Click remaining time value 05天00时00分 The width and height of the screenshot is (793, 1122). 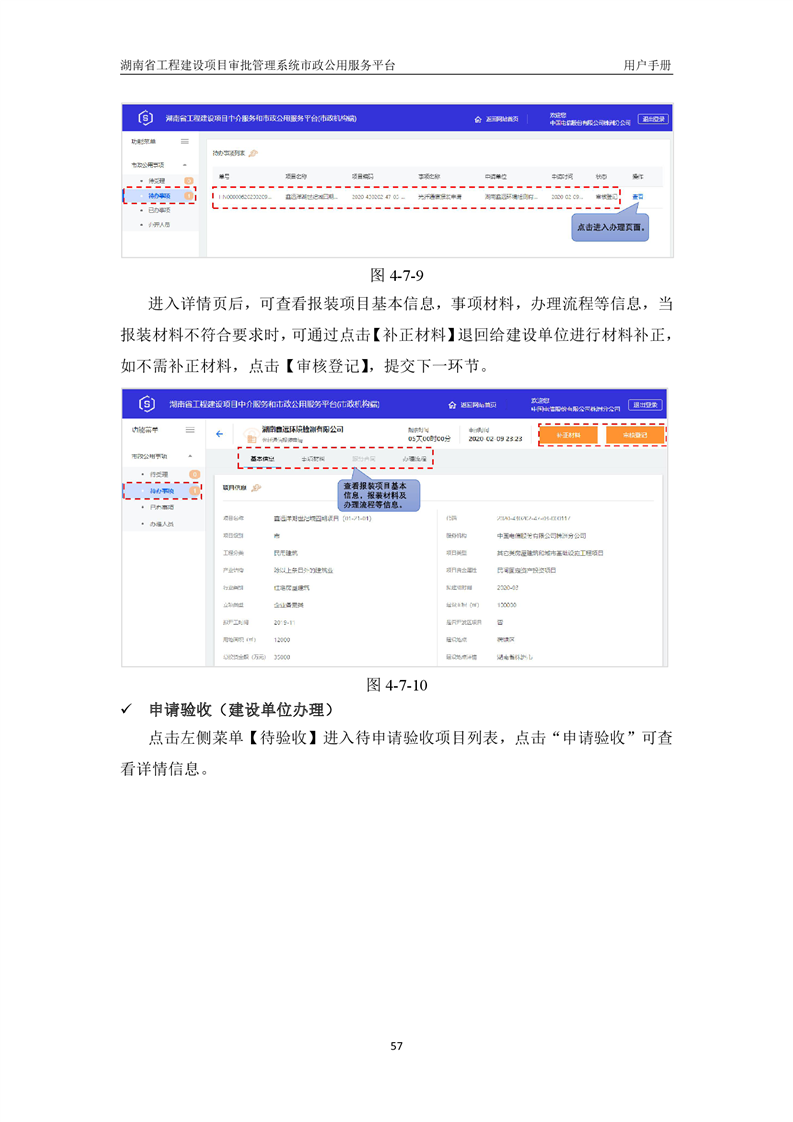tap(429, 439)
